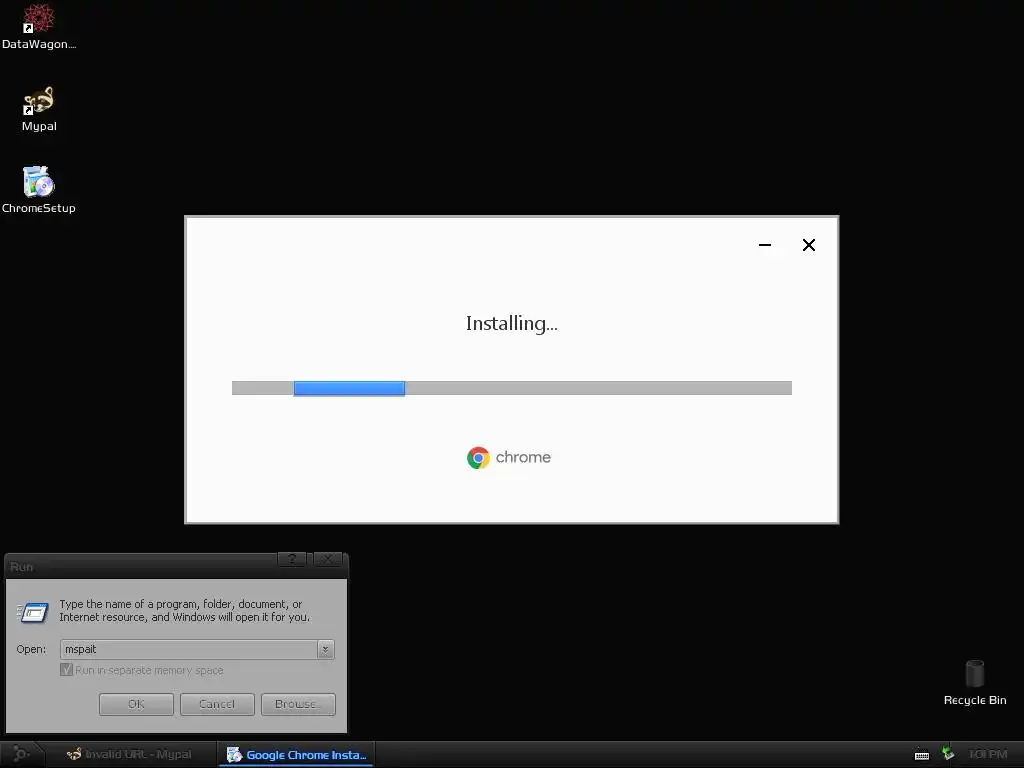Image resolution: width=1024 pixels, height=768 pixels.
Task: Open the Recycle Bin
Action: point(974,682)
